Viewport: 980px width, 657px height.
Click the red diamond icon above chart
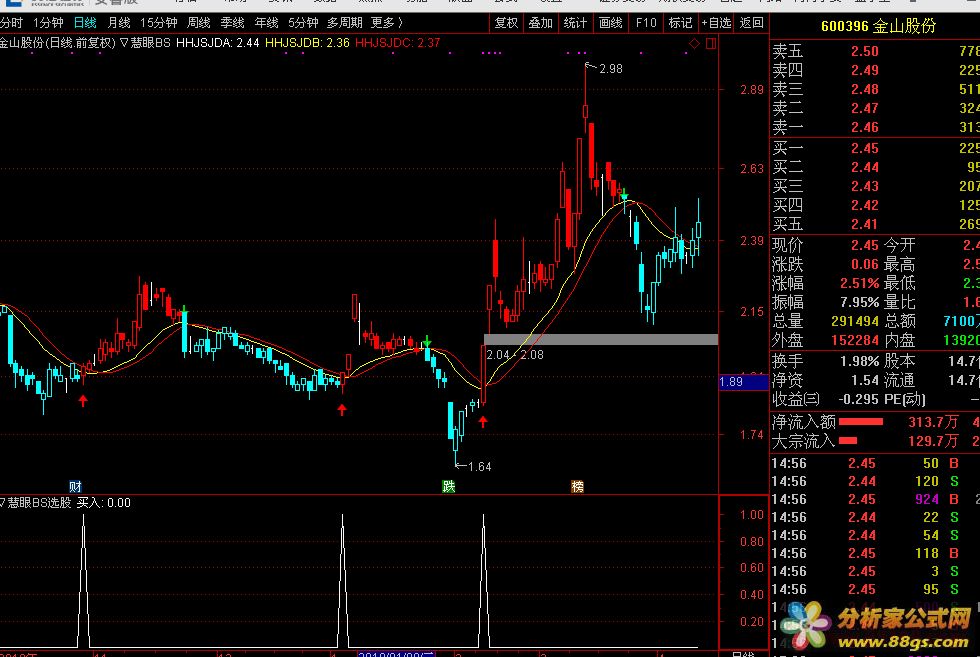pyautogui.click(x=694, y=43)
